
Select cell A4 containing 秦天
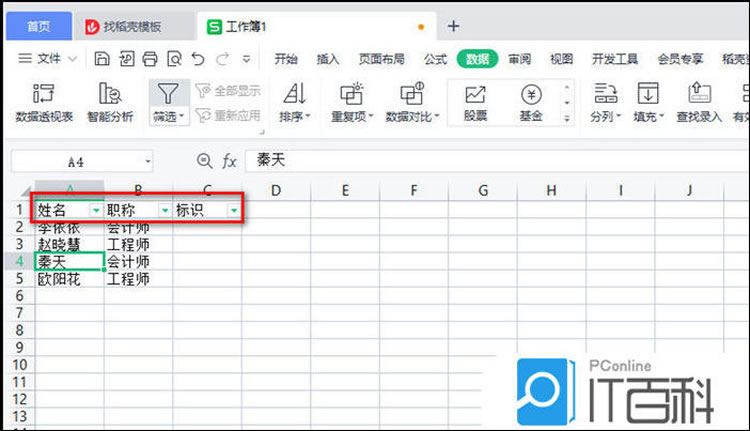click(69, 262)
